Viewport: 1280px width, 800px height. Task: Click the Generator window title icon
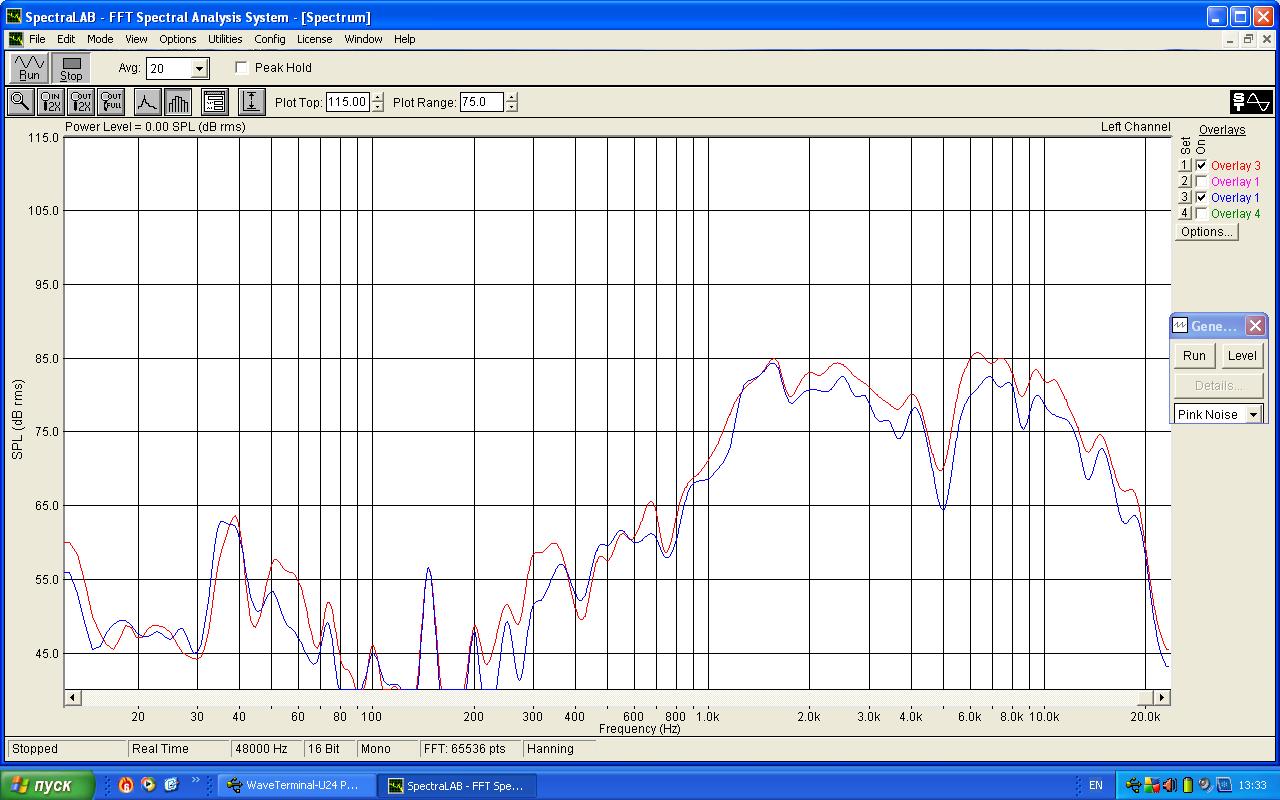click(x=1180, y=326)
